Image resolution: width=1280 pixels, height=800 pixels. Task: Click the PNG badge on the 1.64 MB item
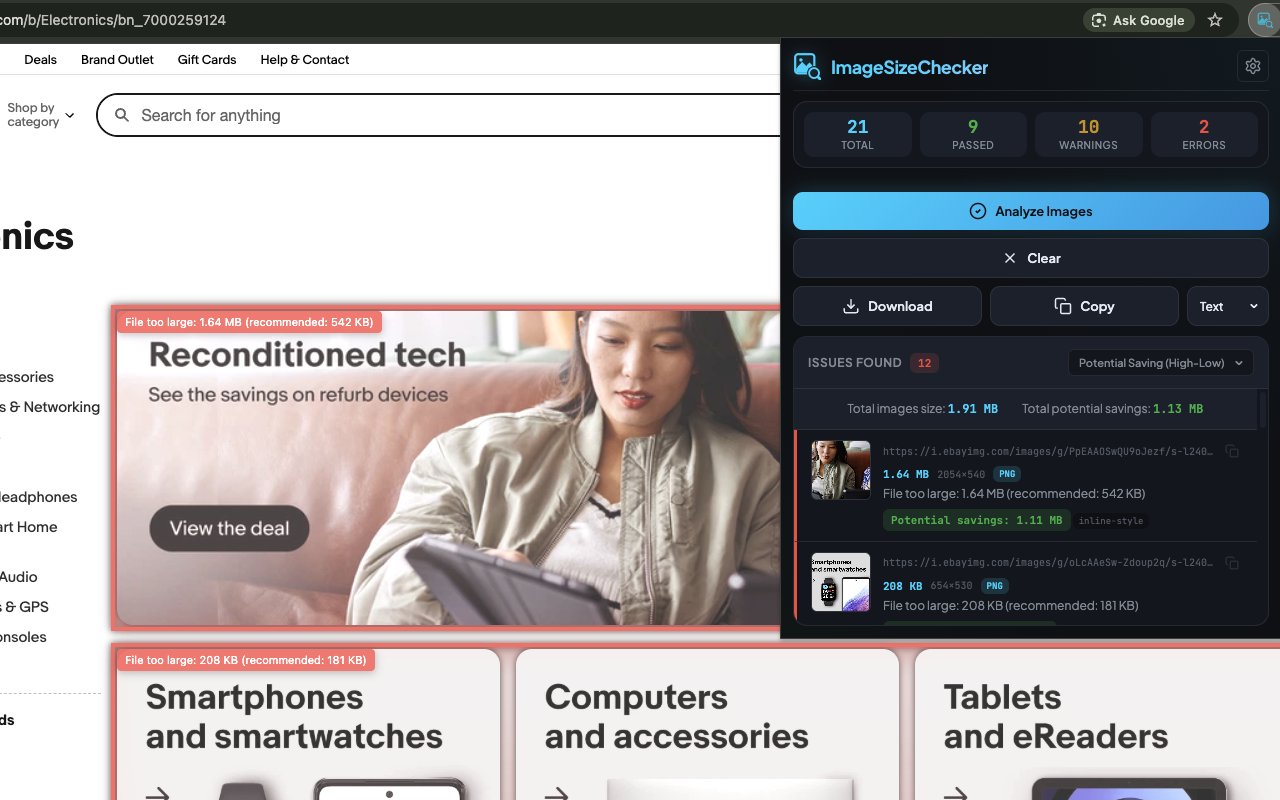click(x=1007, y=474)
